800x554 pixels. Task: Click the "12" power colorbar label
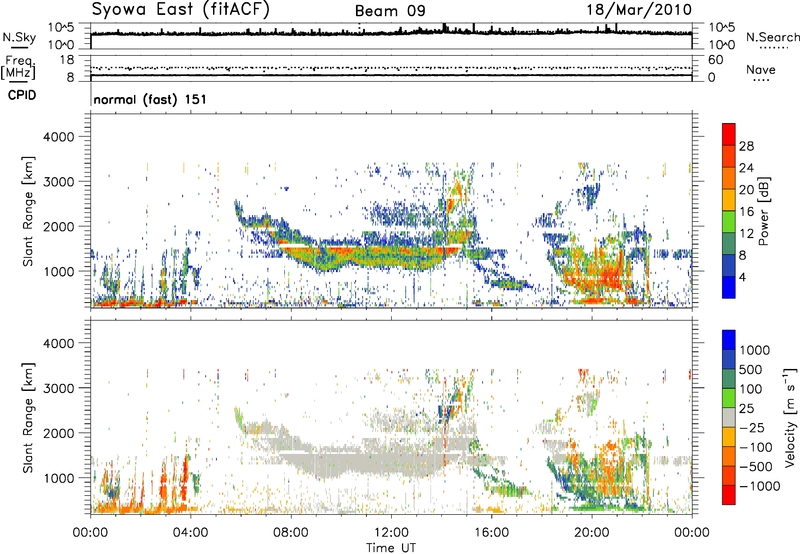[x=746, y=234]
